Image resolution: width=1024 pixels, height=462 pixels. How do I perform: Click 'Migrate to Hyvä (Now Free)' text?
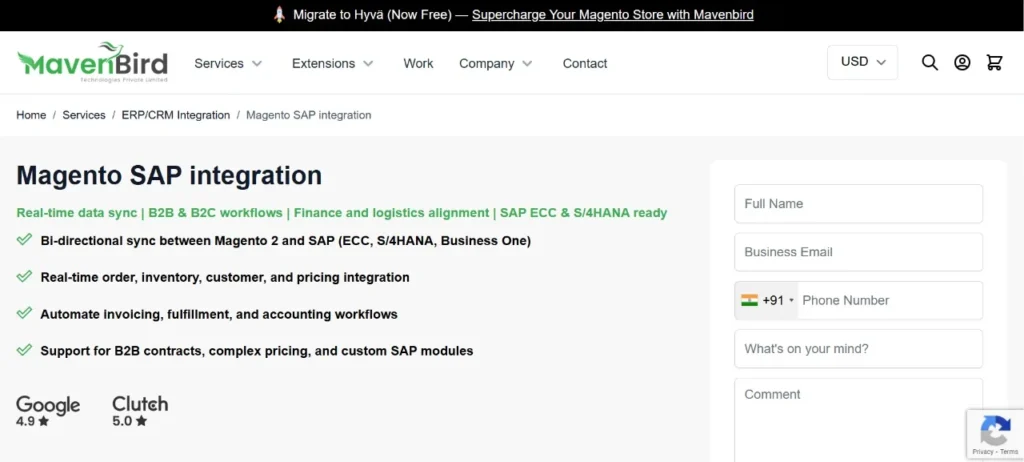pyautogui.click(x=372, y=14)
